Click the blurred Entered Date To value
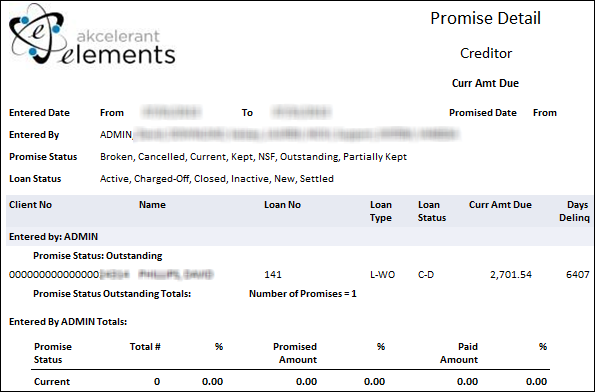The image size is (595, 392). point(302,112)
